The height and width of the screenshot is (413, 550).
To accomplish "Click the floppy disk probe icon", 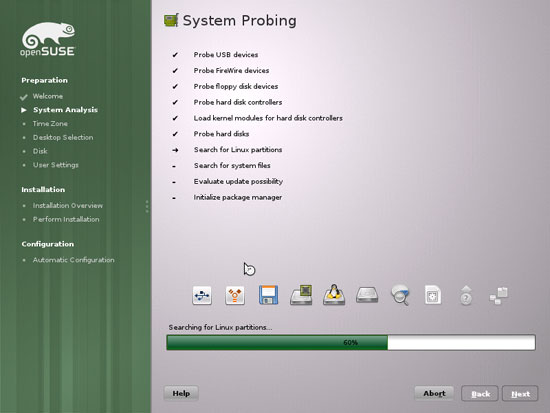I will (268, 295).
